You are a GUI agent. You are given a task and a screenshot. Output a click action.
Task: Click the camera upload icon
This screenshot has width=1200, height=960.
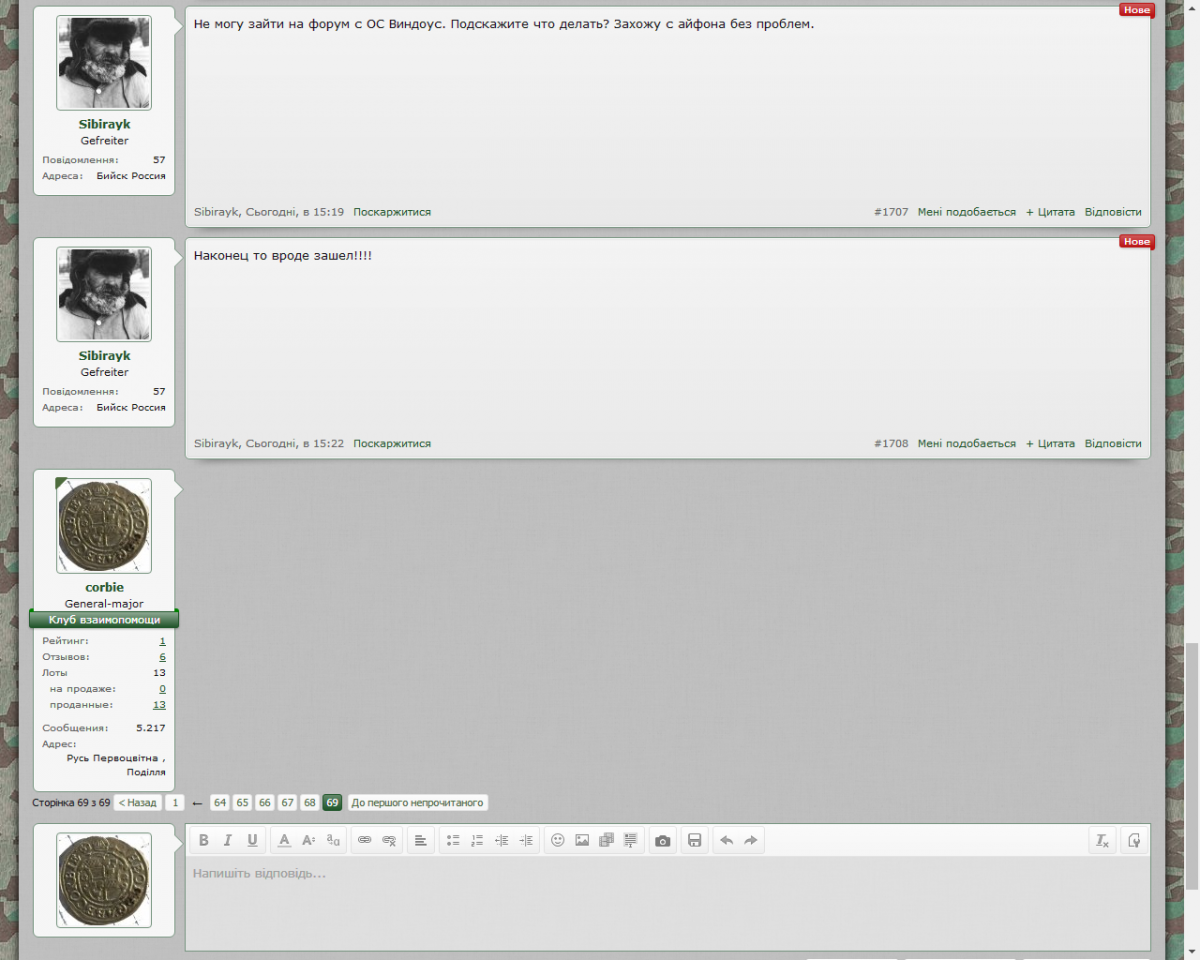tap(662, 840)
